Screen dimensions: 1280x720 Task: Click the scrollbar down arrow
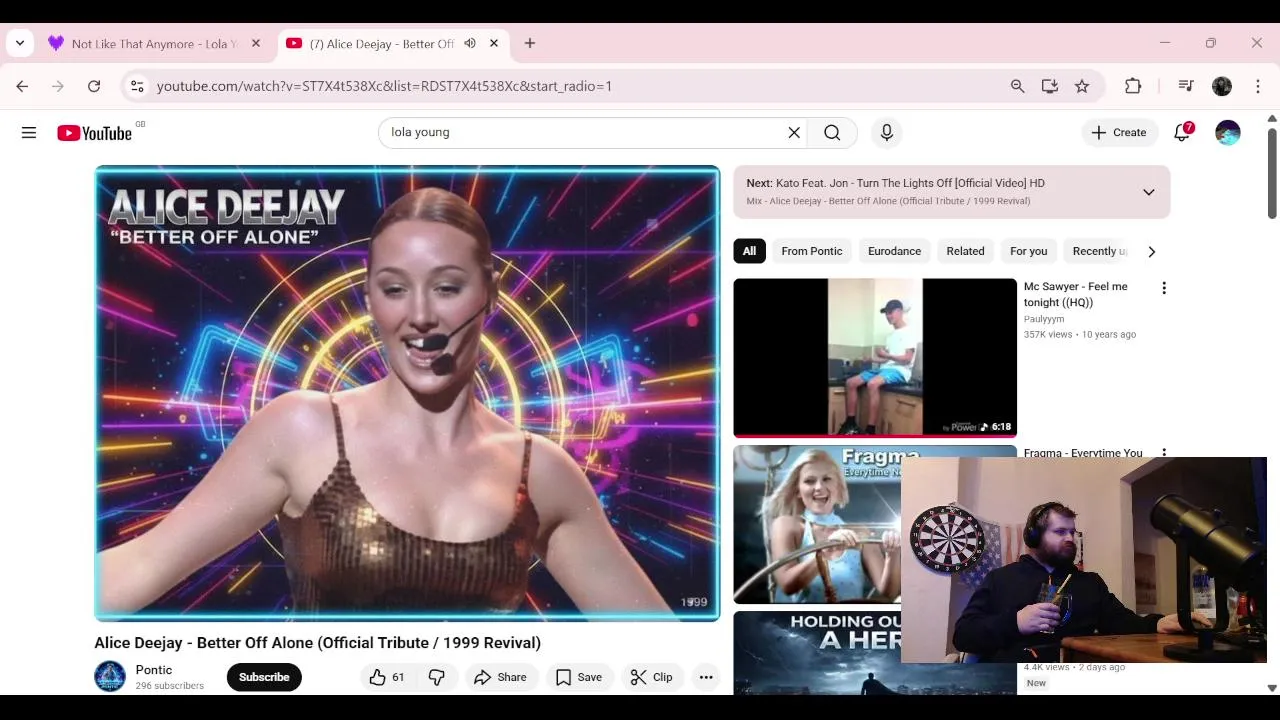1272,688
